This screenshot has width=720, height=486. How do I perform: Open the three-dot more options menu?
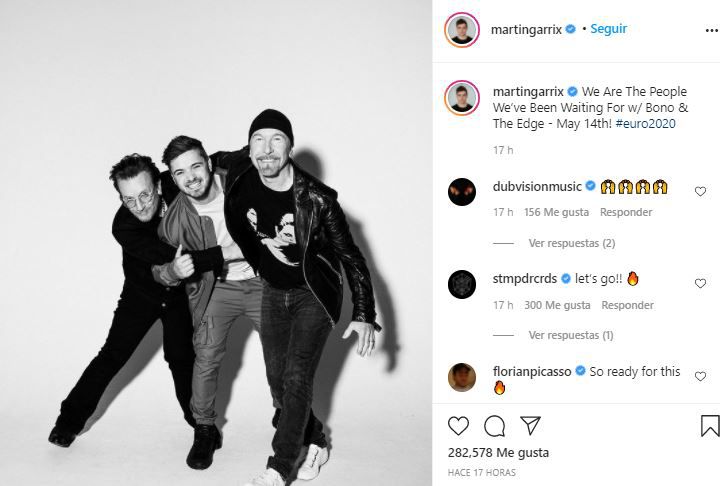pyautogui.click(x=712, y=30)
